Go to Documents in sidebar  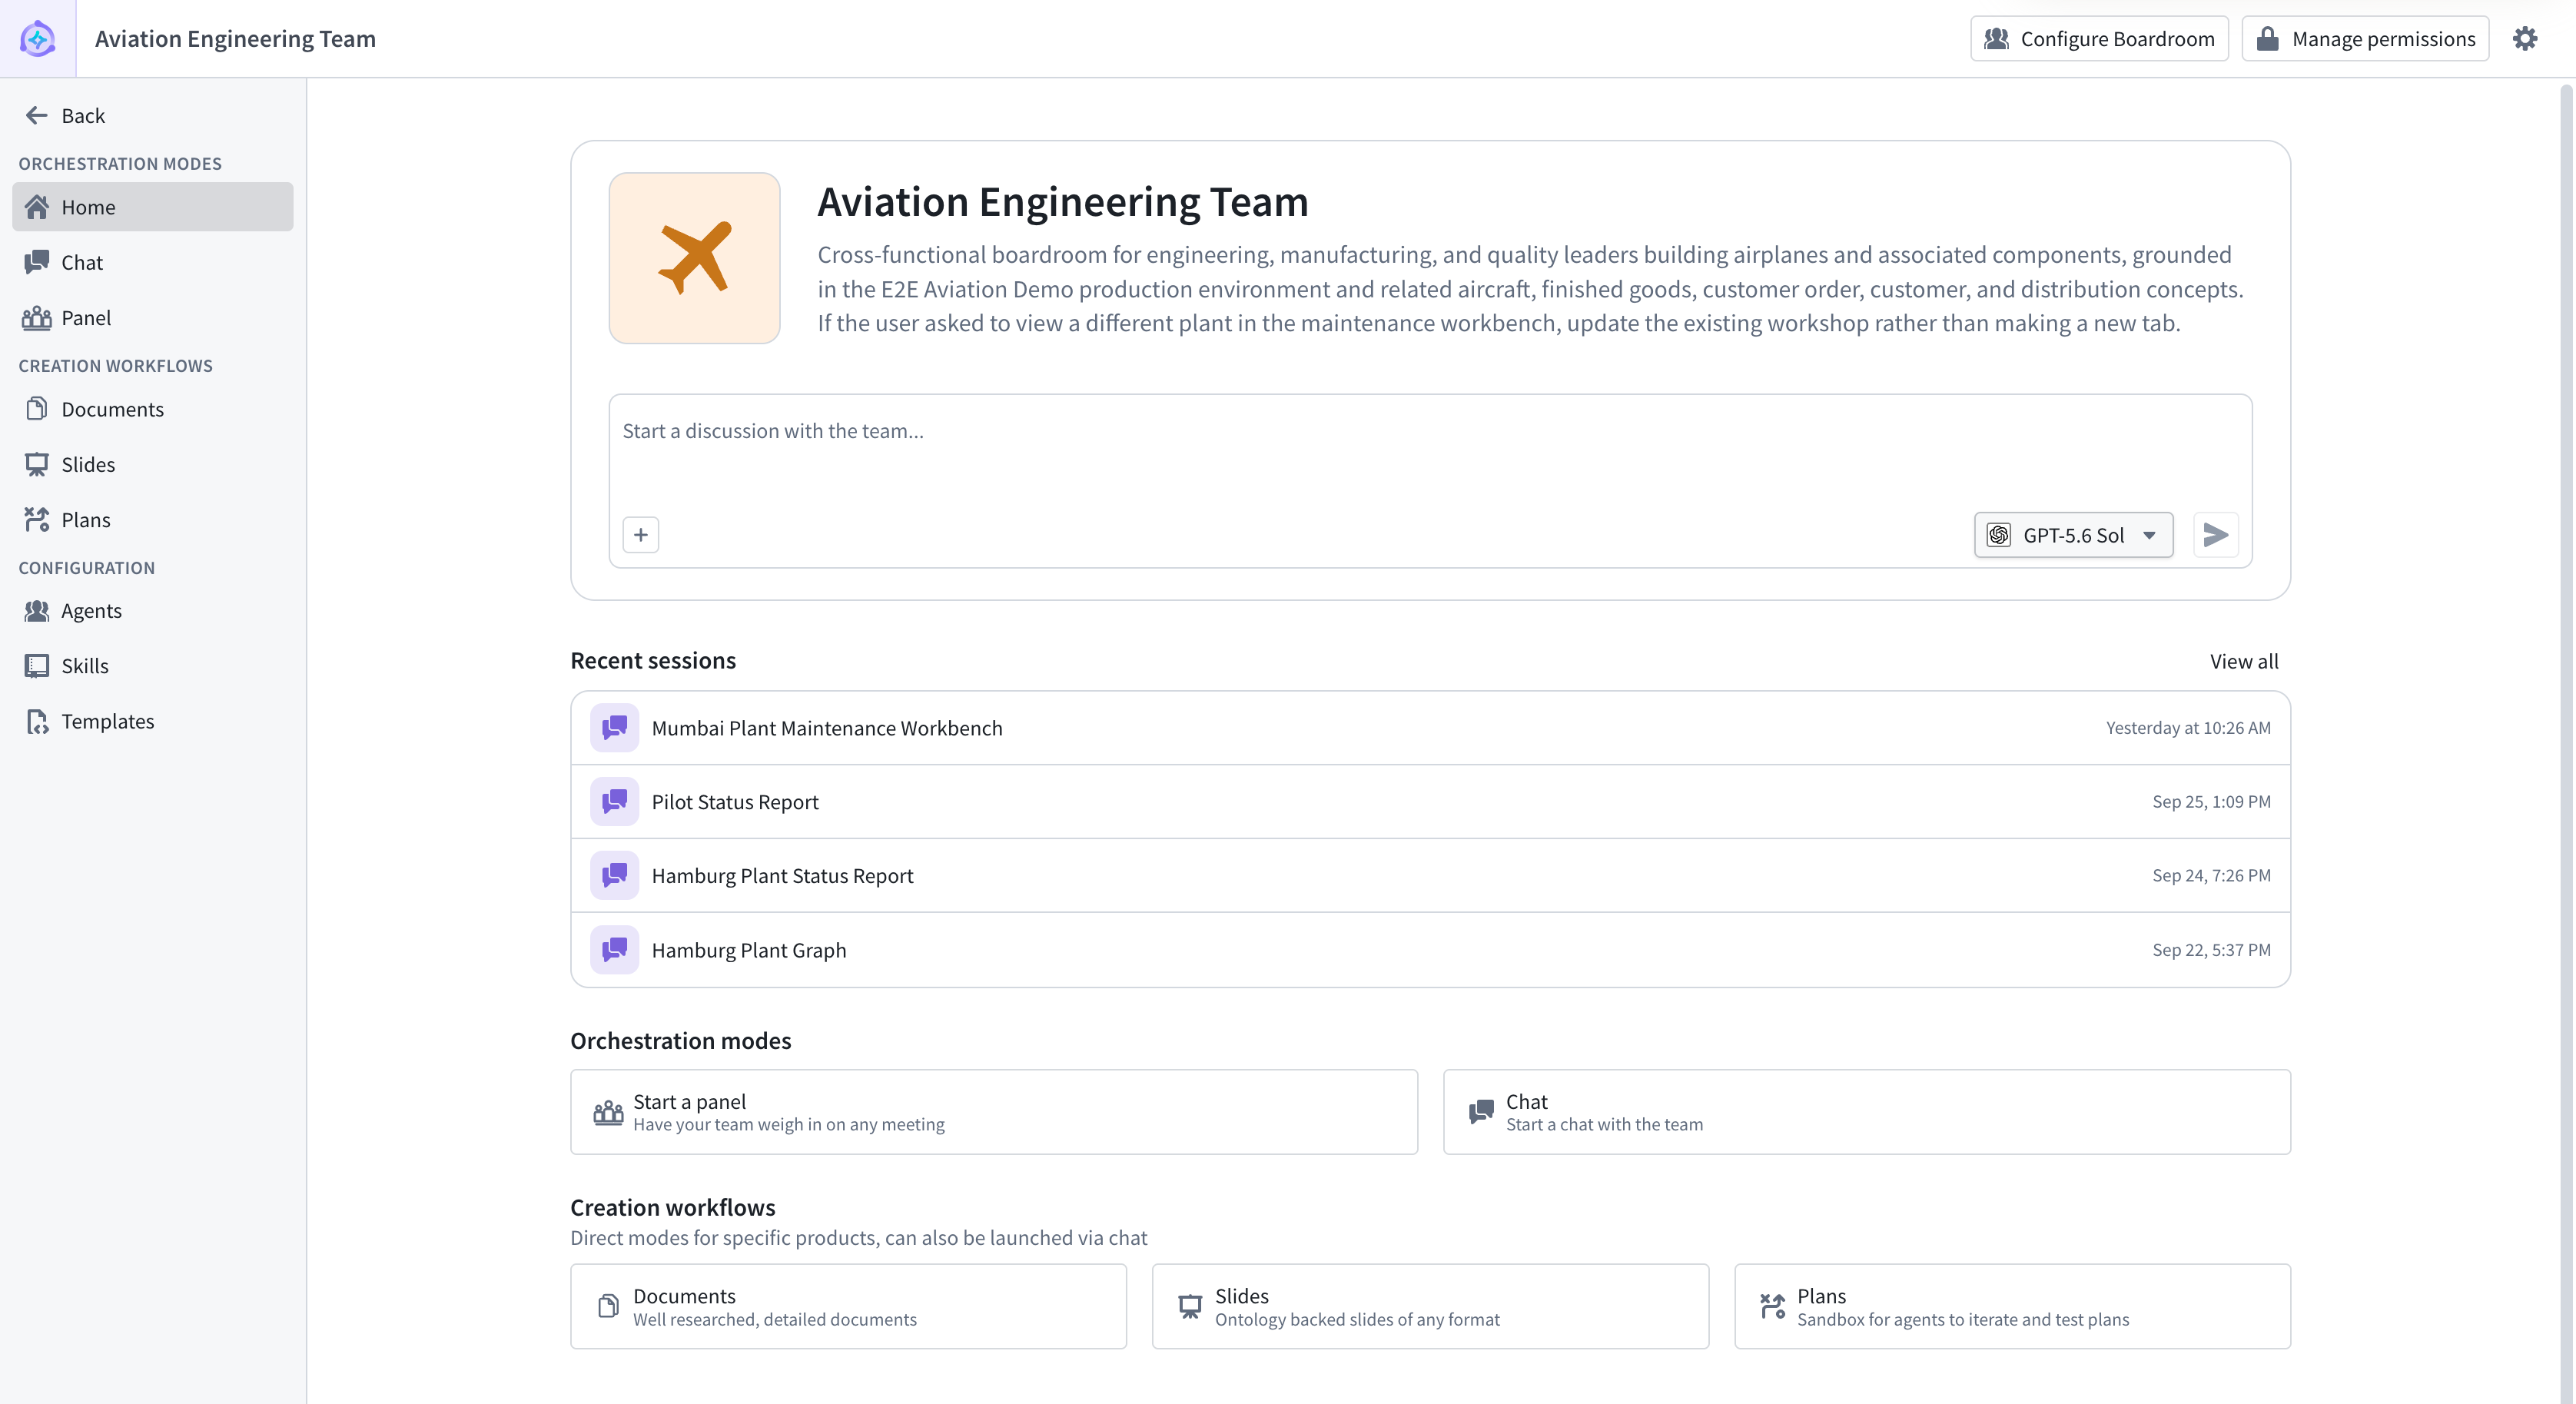click(153, 409)
